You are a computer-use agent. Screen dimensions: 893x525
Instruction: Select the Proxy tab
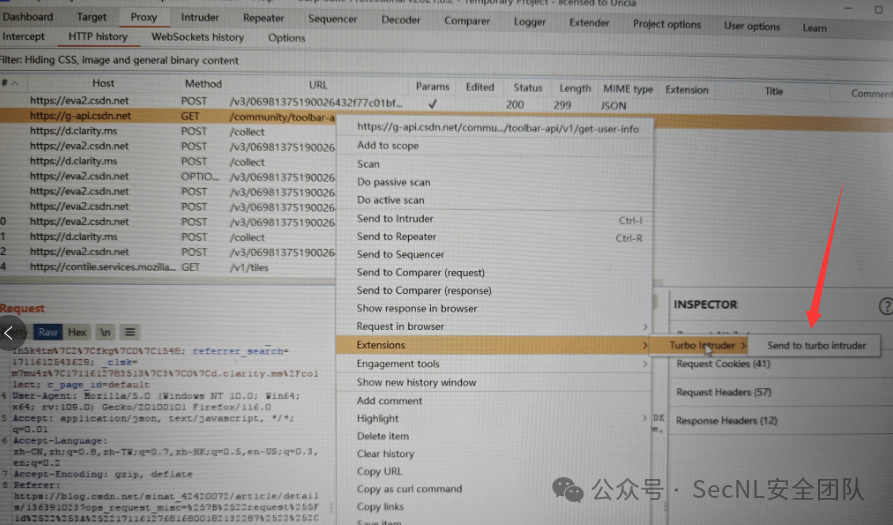[x=144, y=17]
